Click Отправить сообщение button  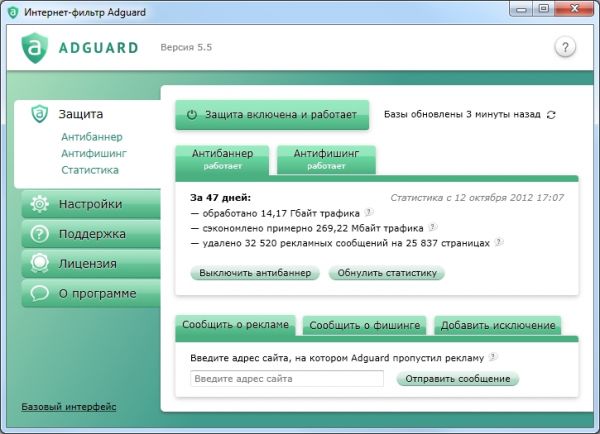pyautogui.click(x=458, y=379)
